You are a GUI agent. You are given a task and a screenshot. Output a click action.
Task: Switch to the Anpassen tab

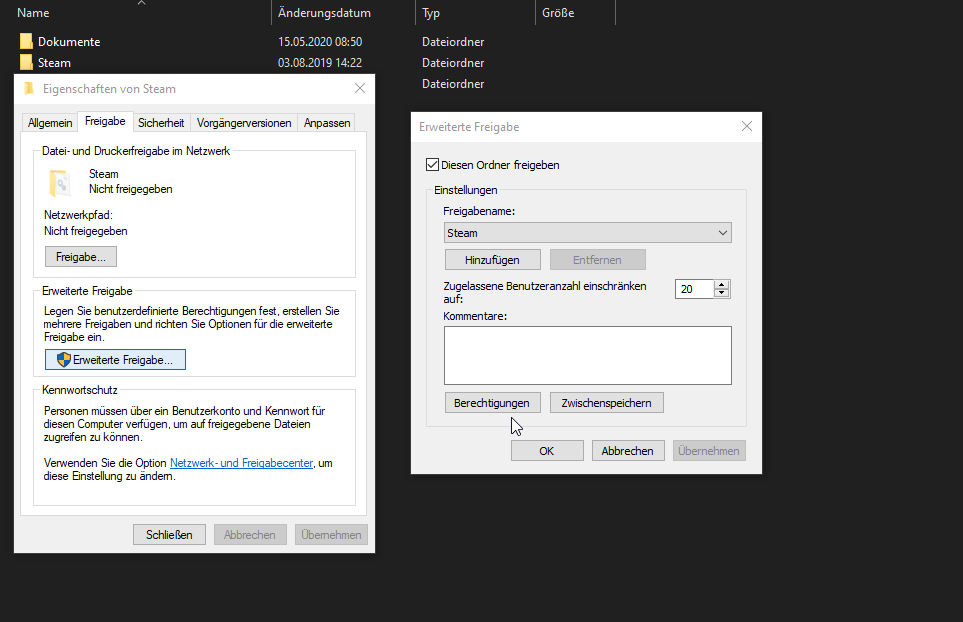[327, 123]
